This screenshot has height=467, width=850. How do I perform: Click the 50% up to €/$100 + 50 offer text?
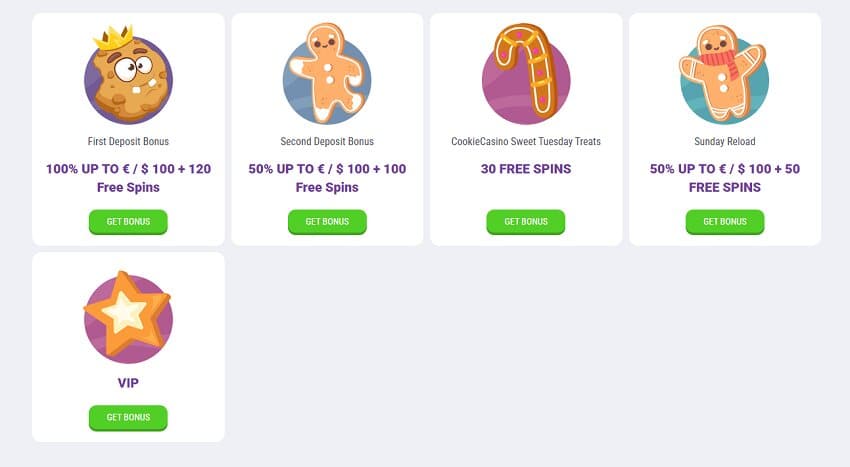click(x=725, y=178)
